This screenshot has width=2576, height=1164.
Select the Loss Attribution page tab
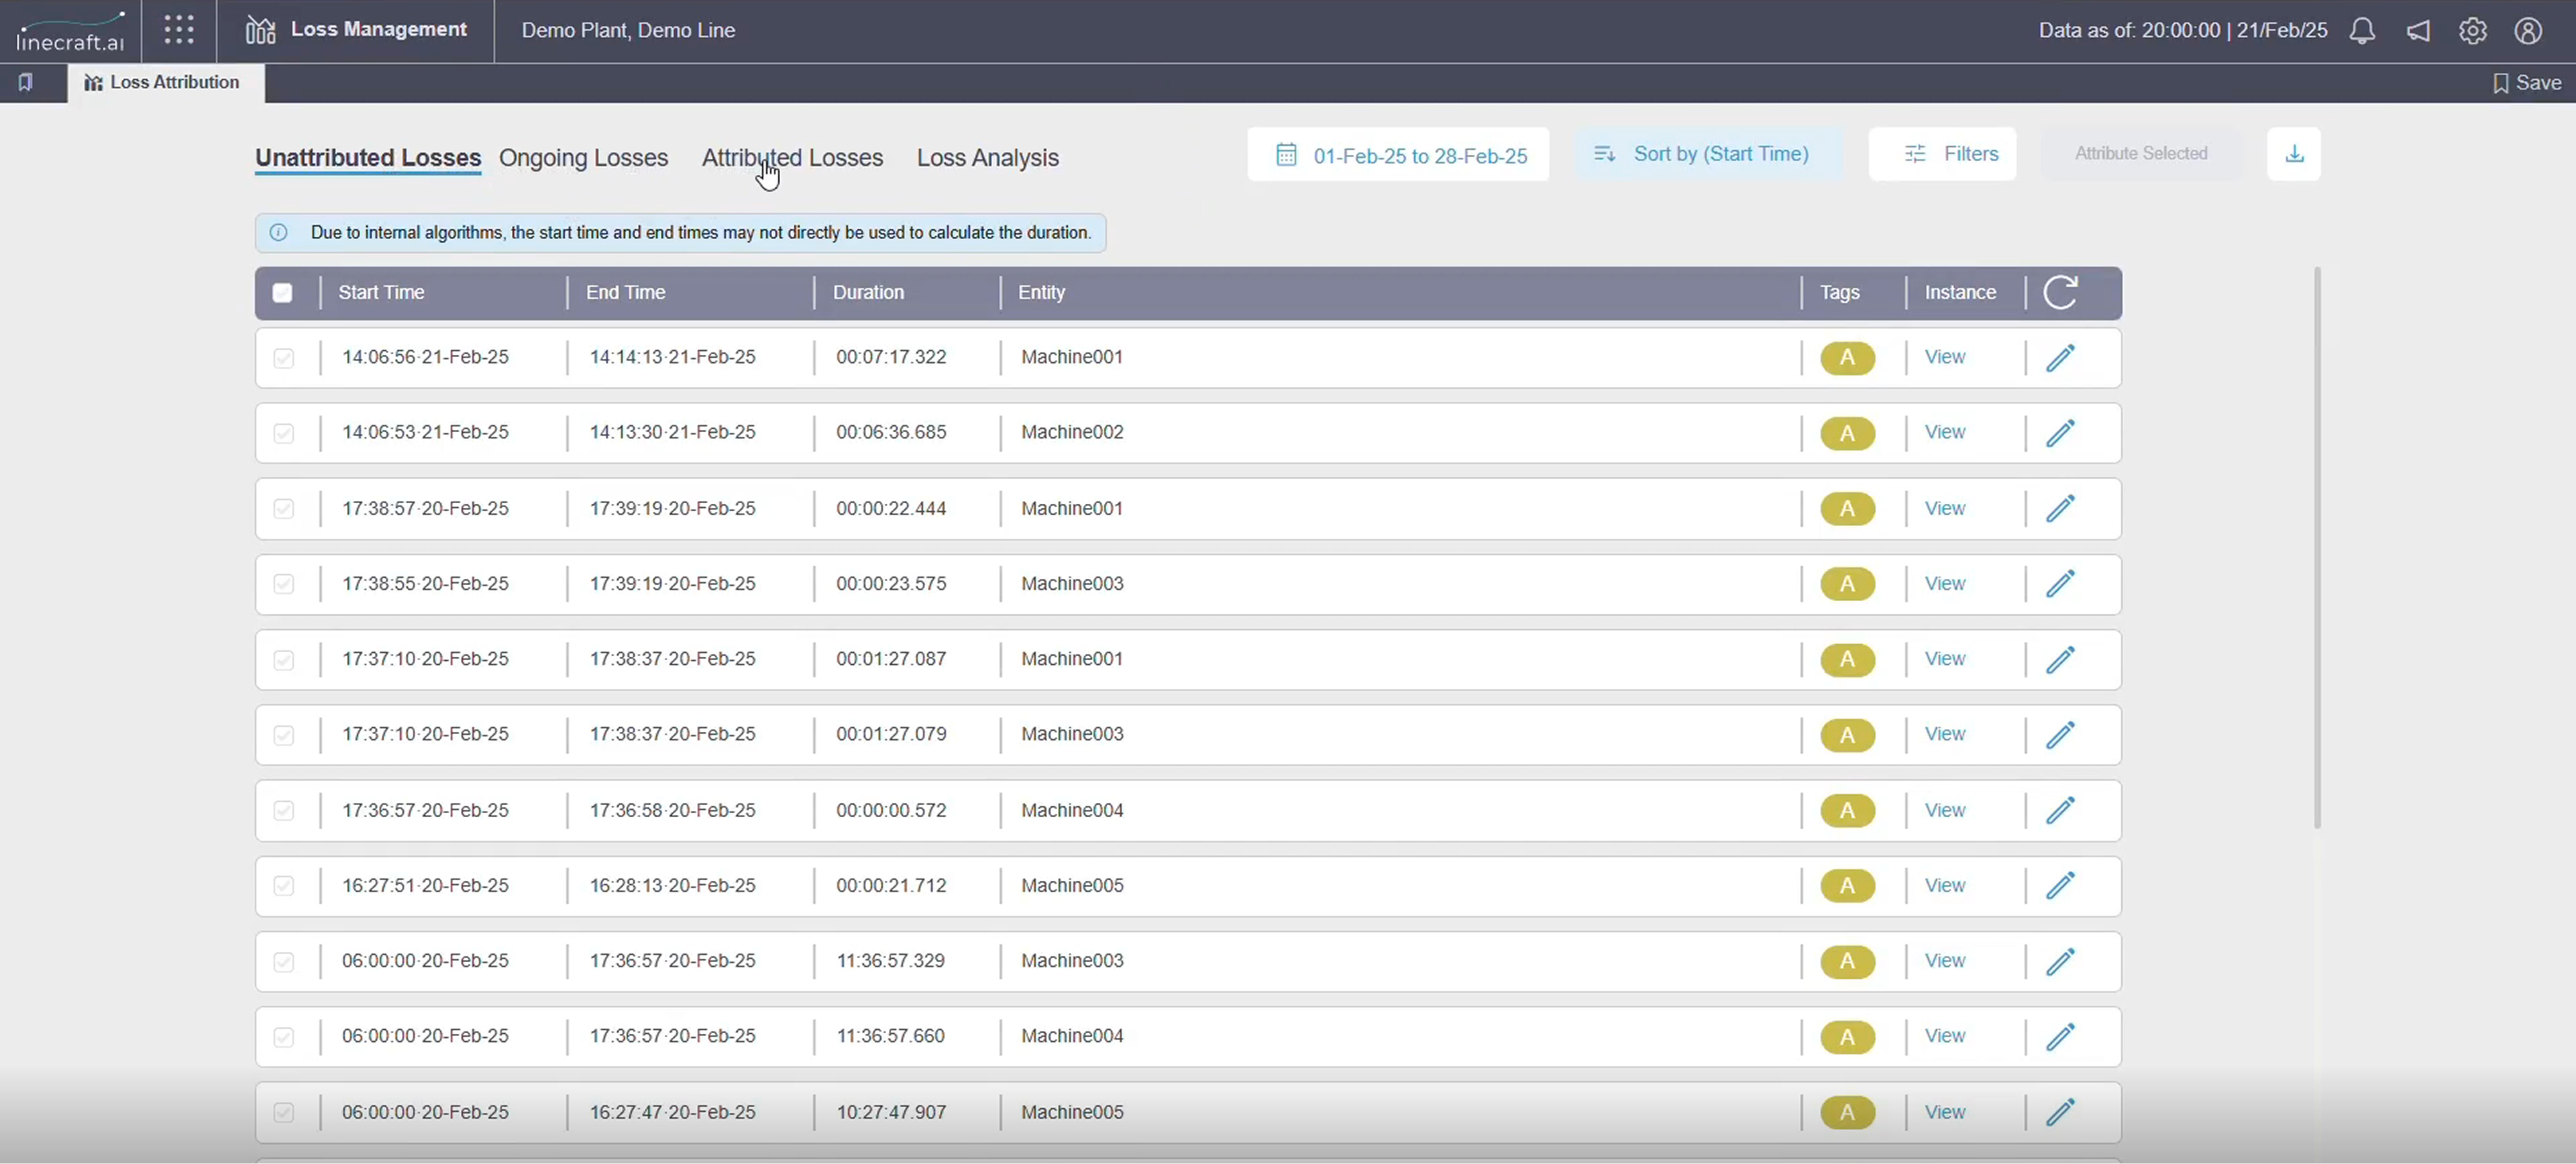(166, 83)
